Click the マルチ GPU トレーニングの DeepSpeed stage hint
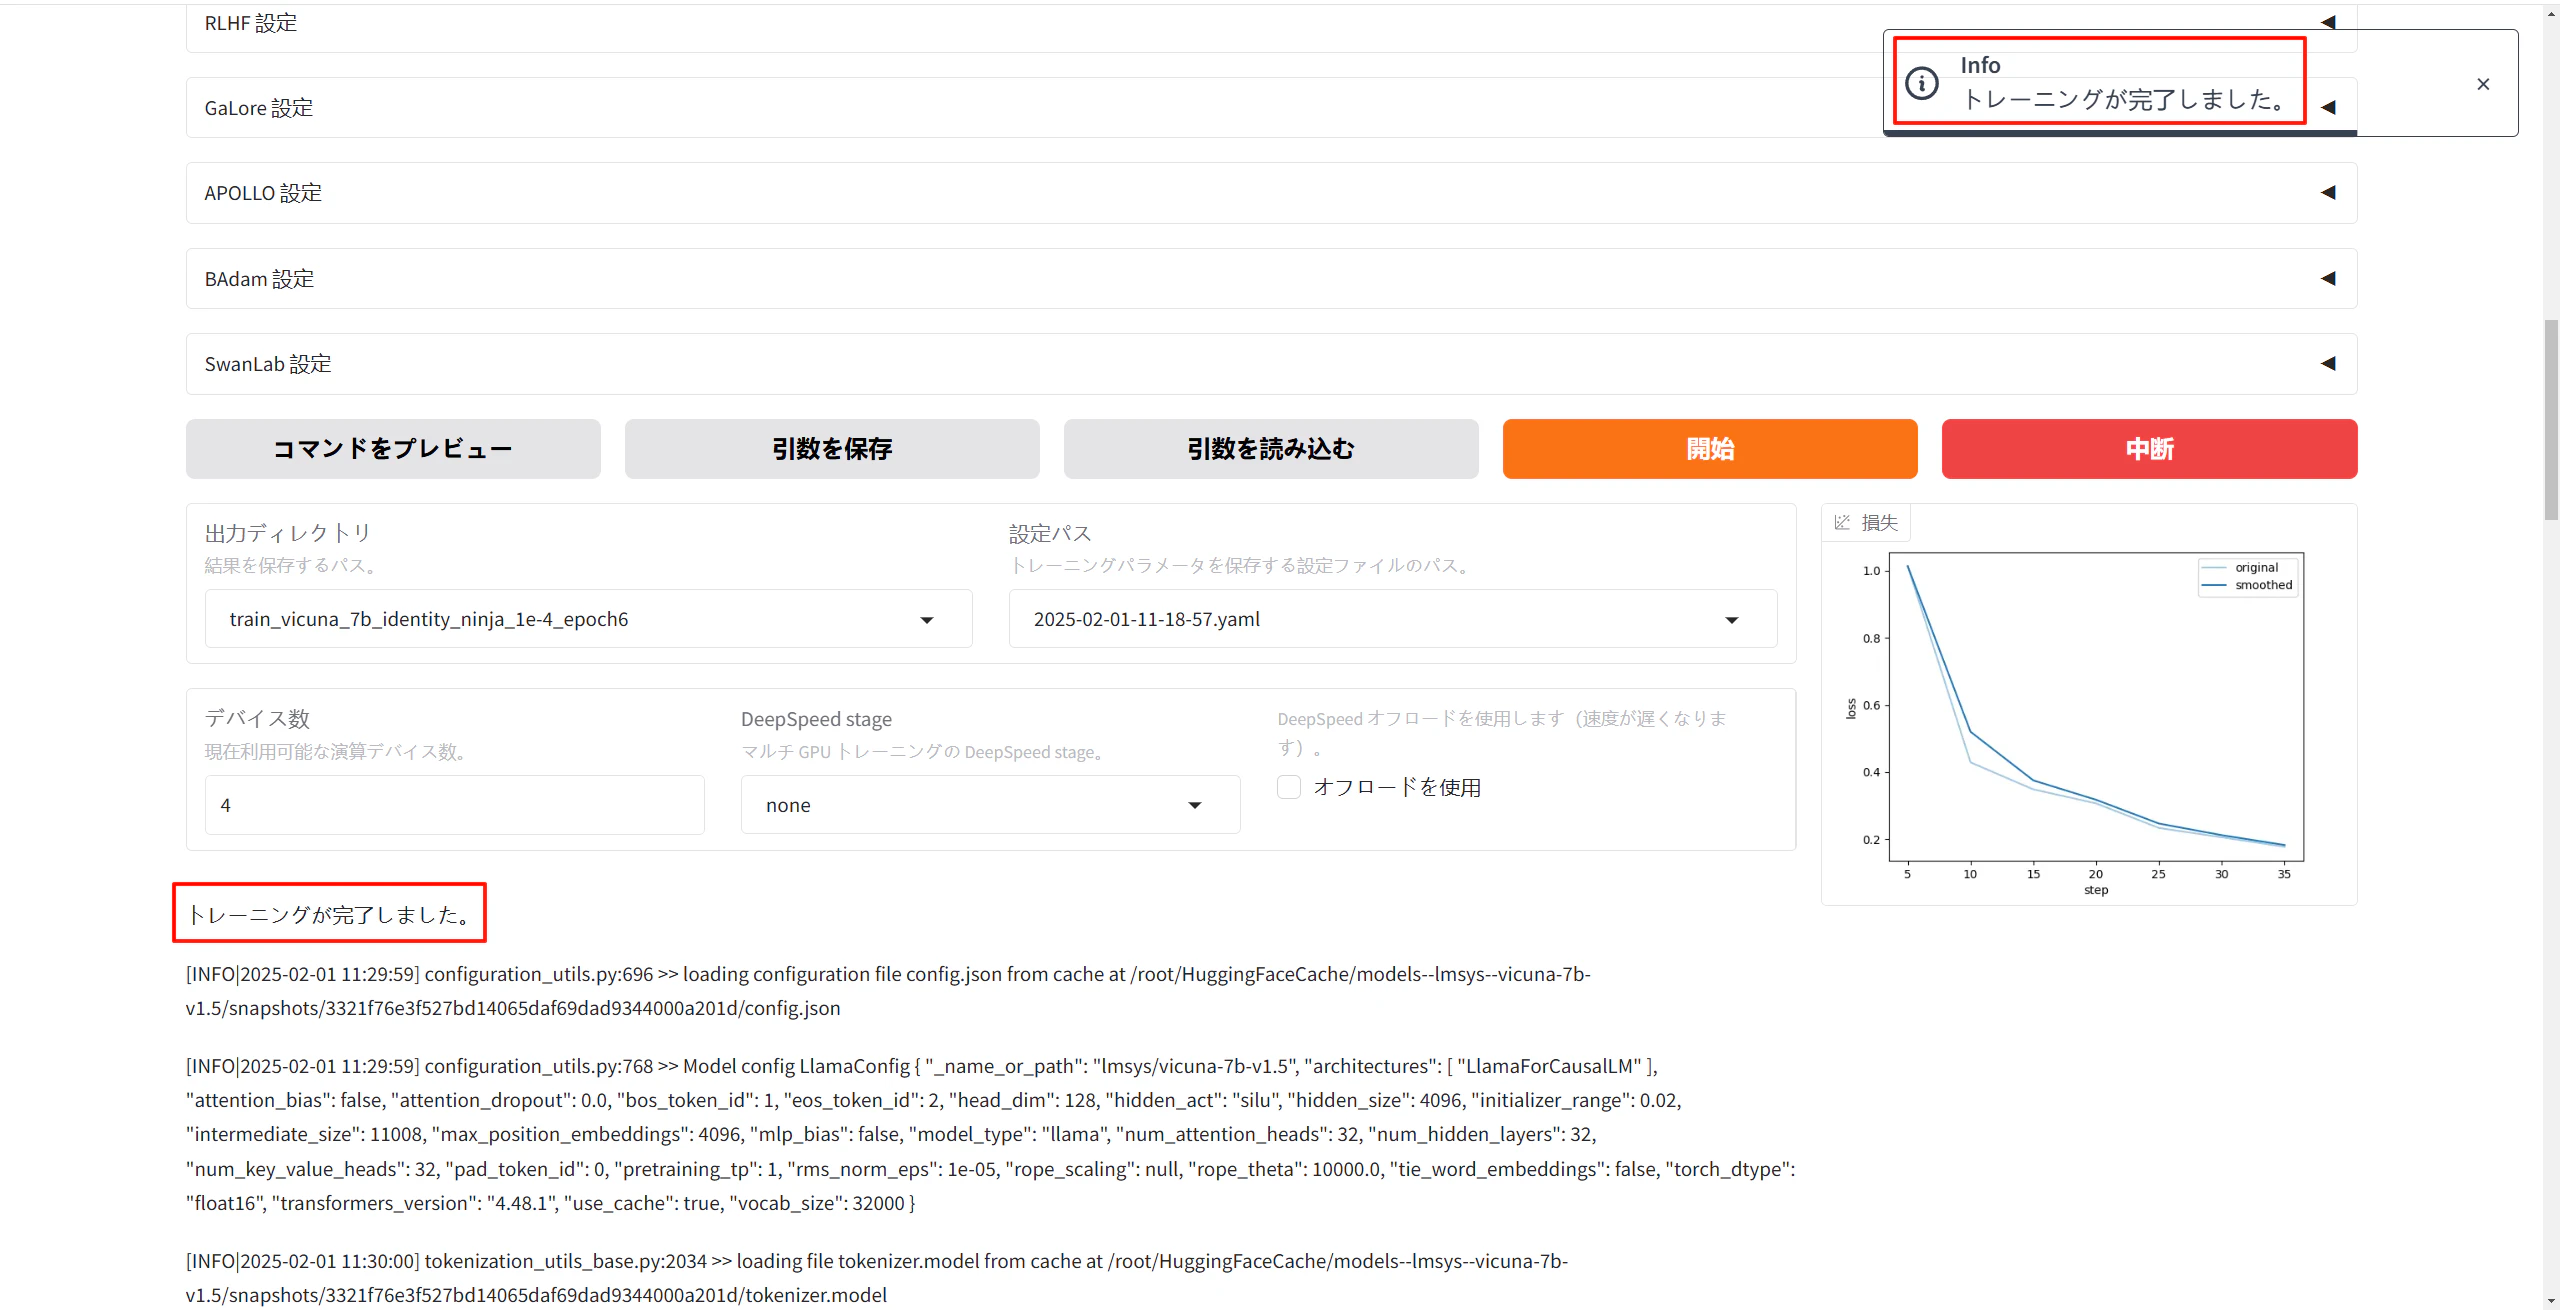Screen dimensions: 2560x1310 point(925,752)
